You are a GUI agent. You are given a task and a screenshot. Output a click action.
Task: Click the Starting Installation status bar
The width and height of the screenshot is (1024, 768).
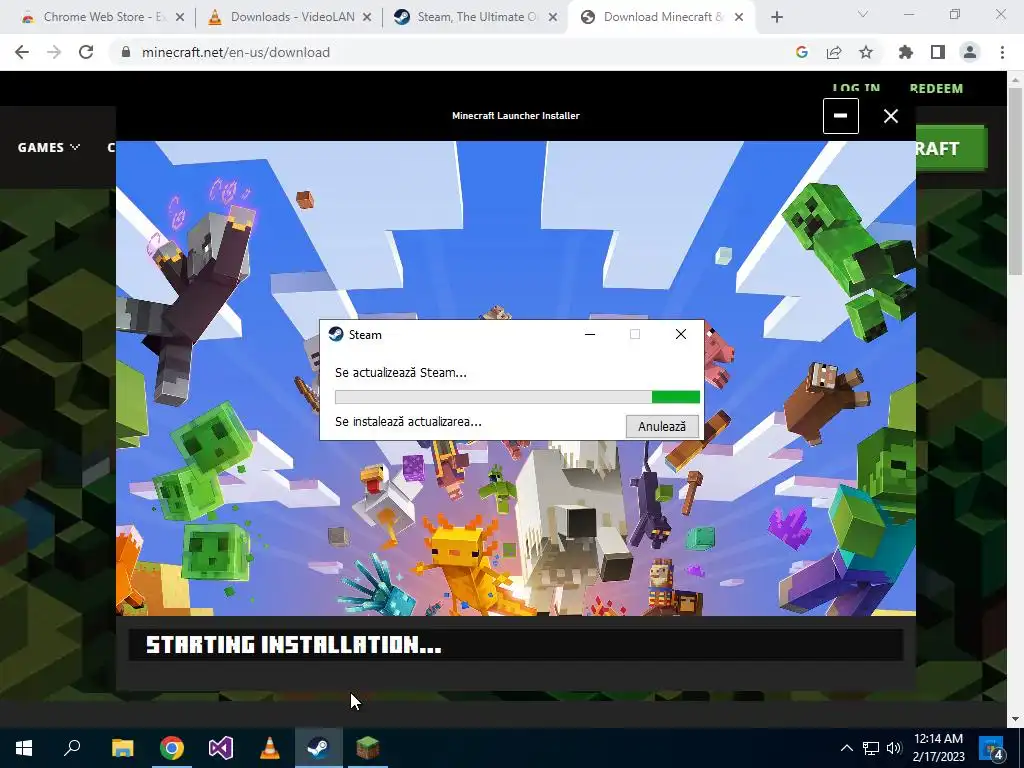pos(516,645)
